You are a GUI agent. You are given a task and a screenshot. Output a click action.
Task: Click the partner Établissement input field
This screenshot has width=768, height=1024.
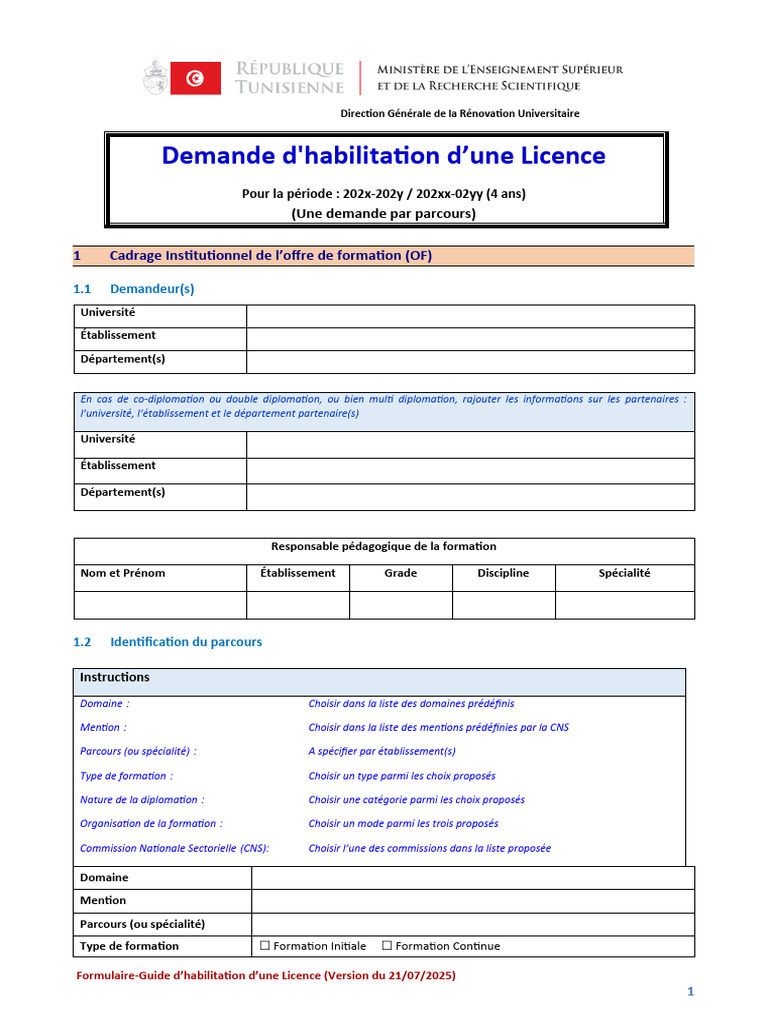(x=470, y=471)
